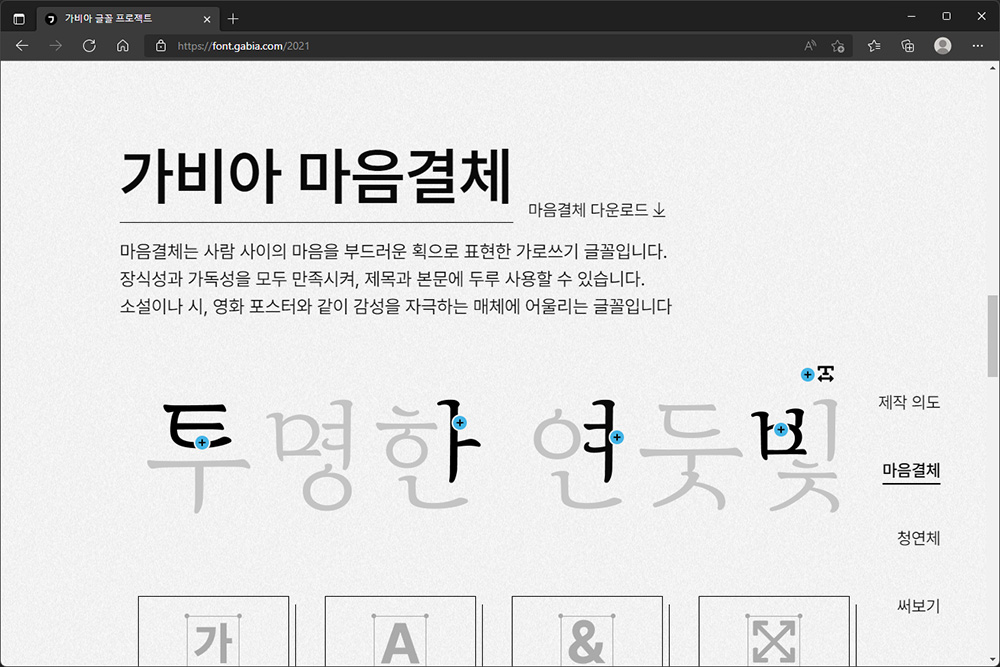Click the browser back arrow
This screenshot has width=1000, height=667.
coord(22,46)
